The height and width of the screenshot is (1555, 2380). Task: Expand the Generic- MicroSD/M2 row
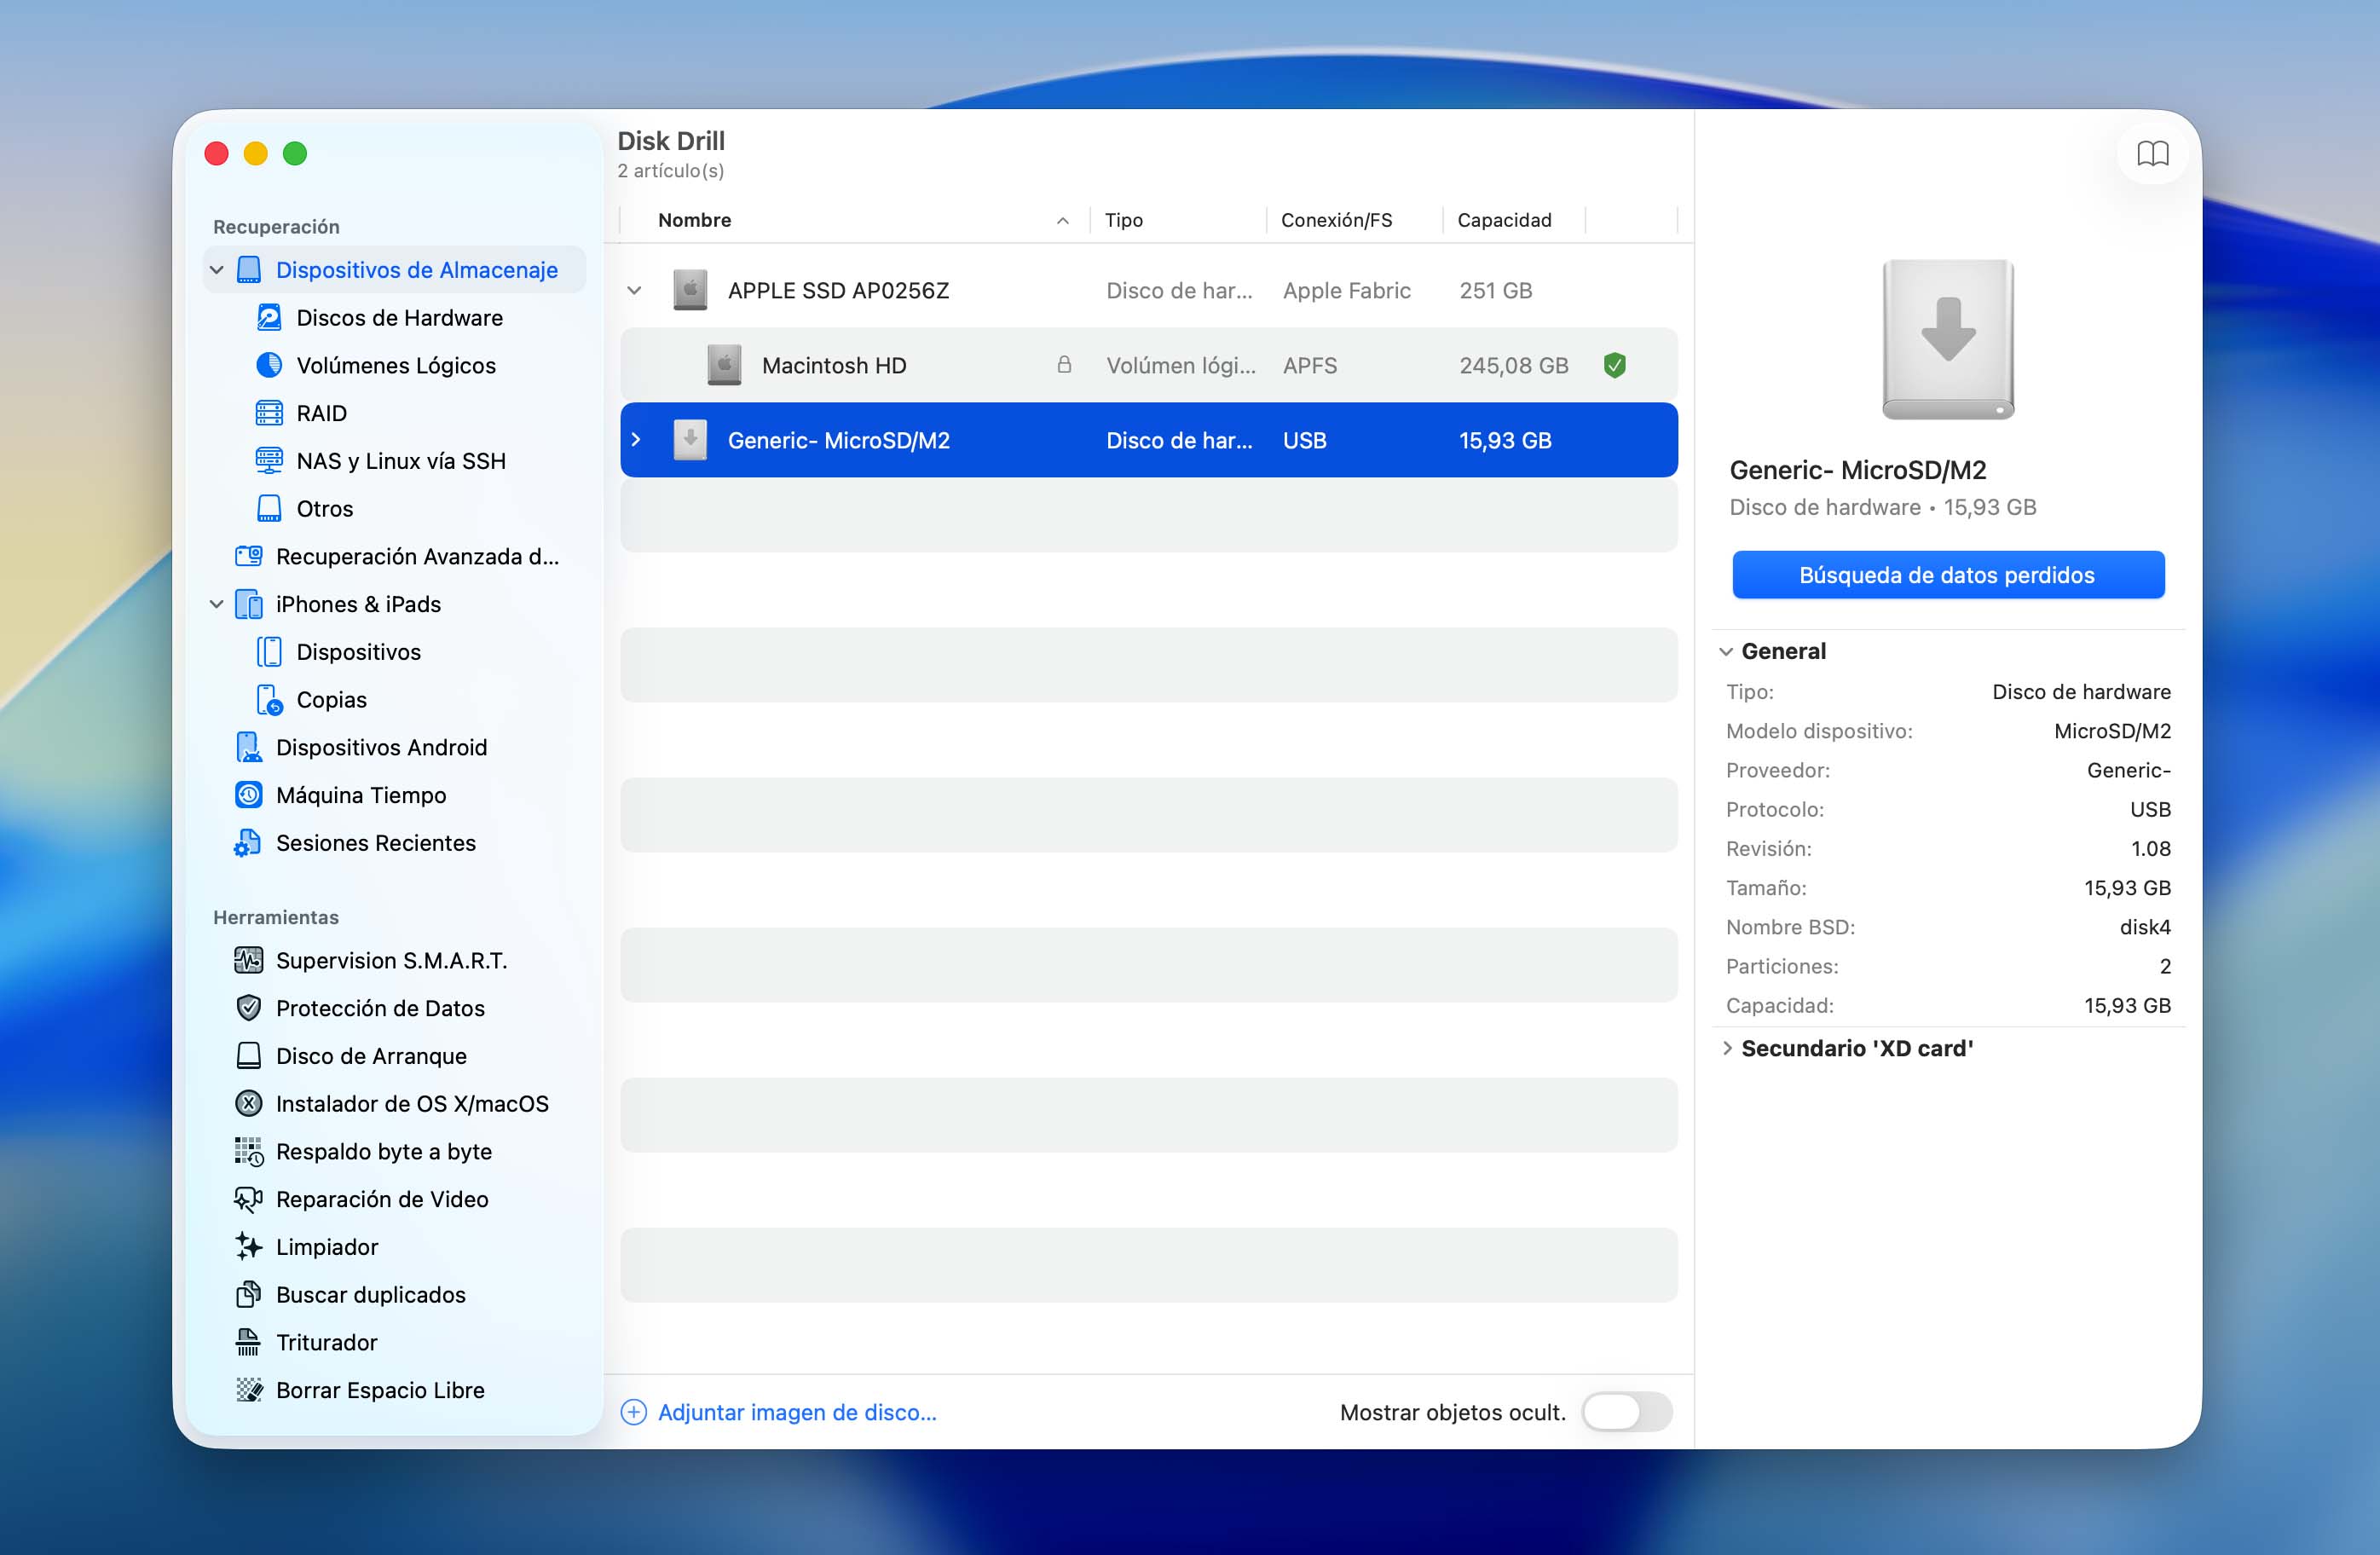click(635, 440)
